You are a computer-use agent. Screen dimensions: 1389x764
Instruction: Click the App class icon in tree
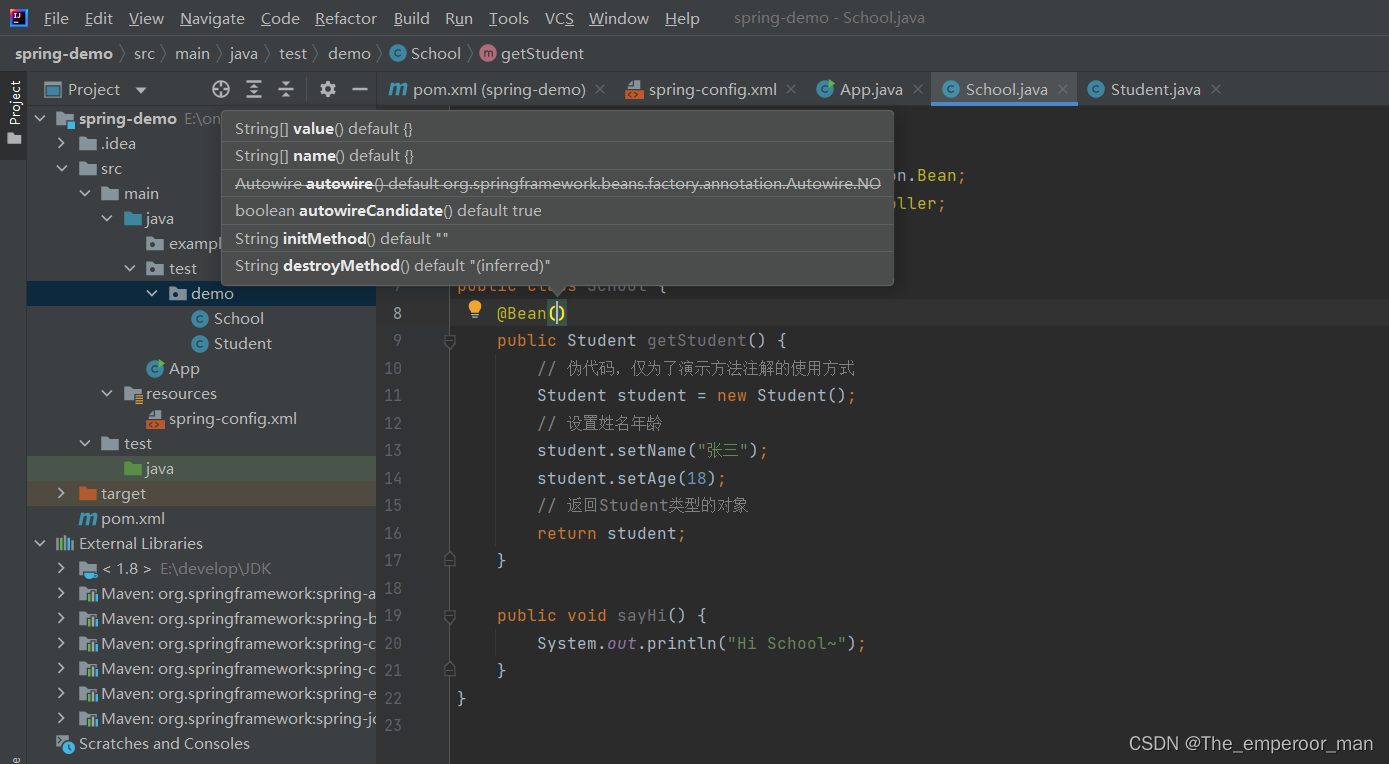pos(155,369)
